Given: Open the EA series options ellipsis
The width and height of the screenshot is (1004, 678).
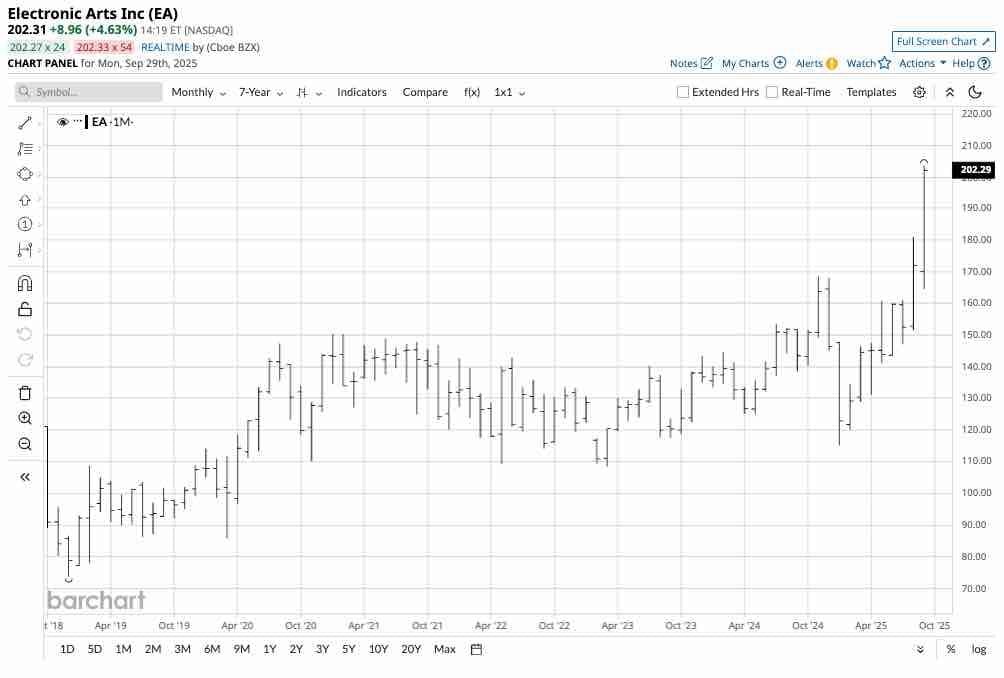Looking at the screenshot, I should [x=77, y=121].
